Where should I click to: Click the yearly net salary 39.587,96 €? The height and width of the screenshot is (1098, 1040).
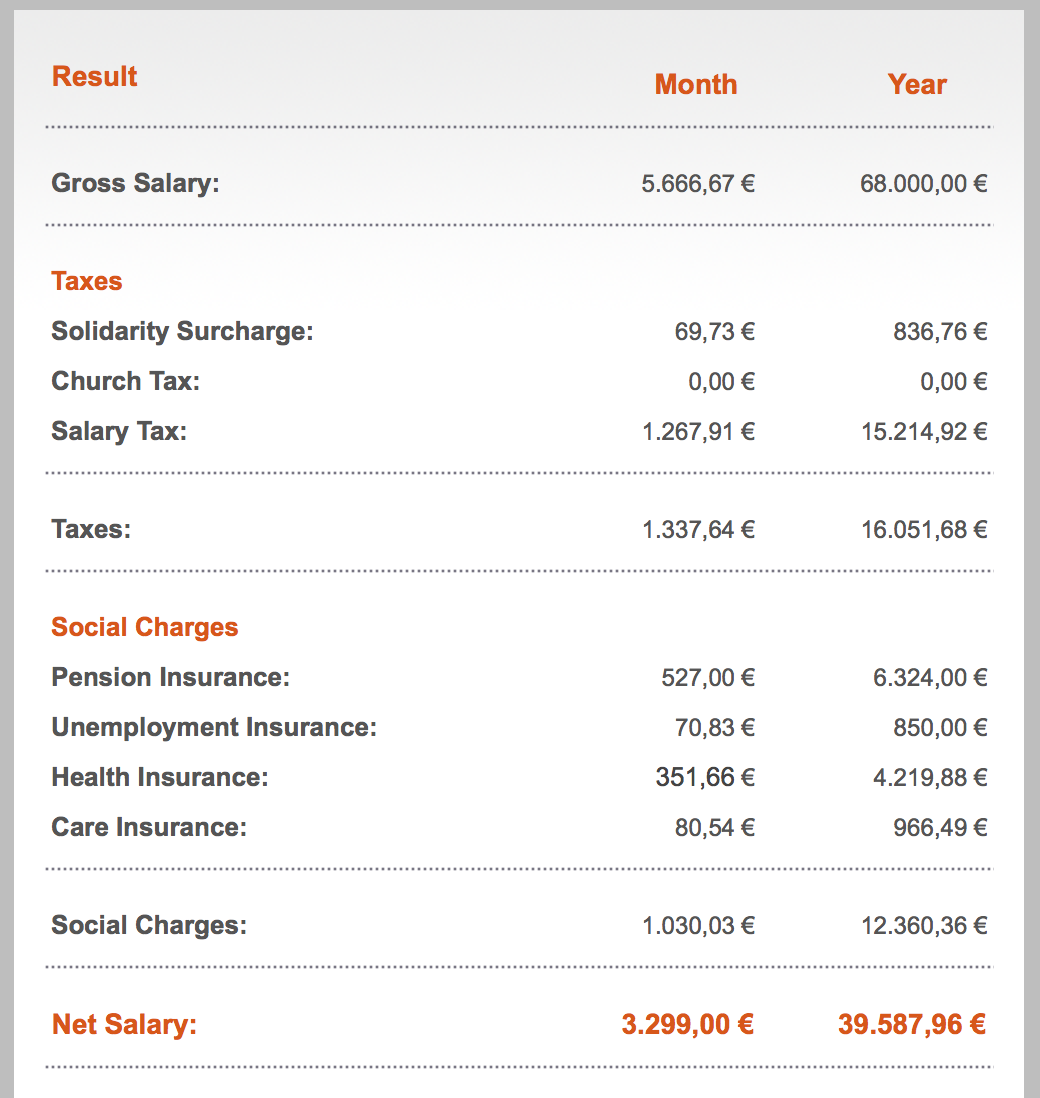[912, 1025]
